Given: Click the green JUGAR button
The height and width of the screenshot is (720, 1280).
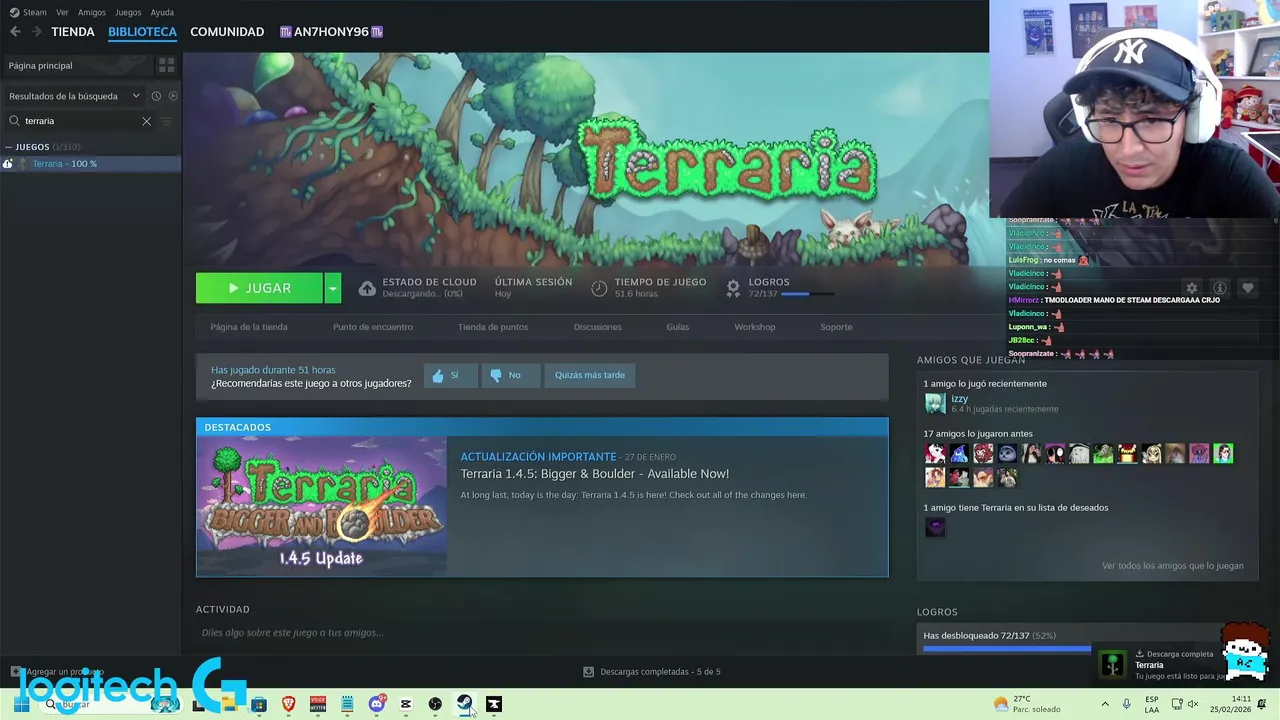Looking at the screenshot, I should point(259,288).
